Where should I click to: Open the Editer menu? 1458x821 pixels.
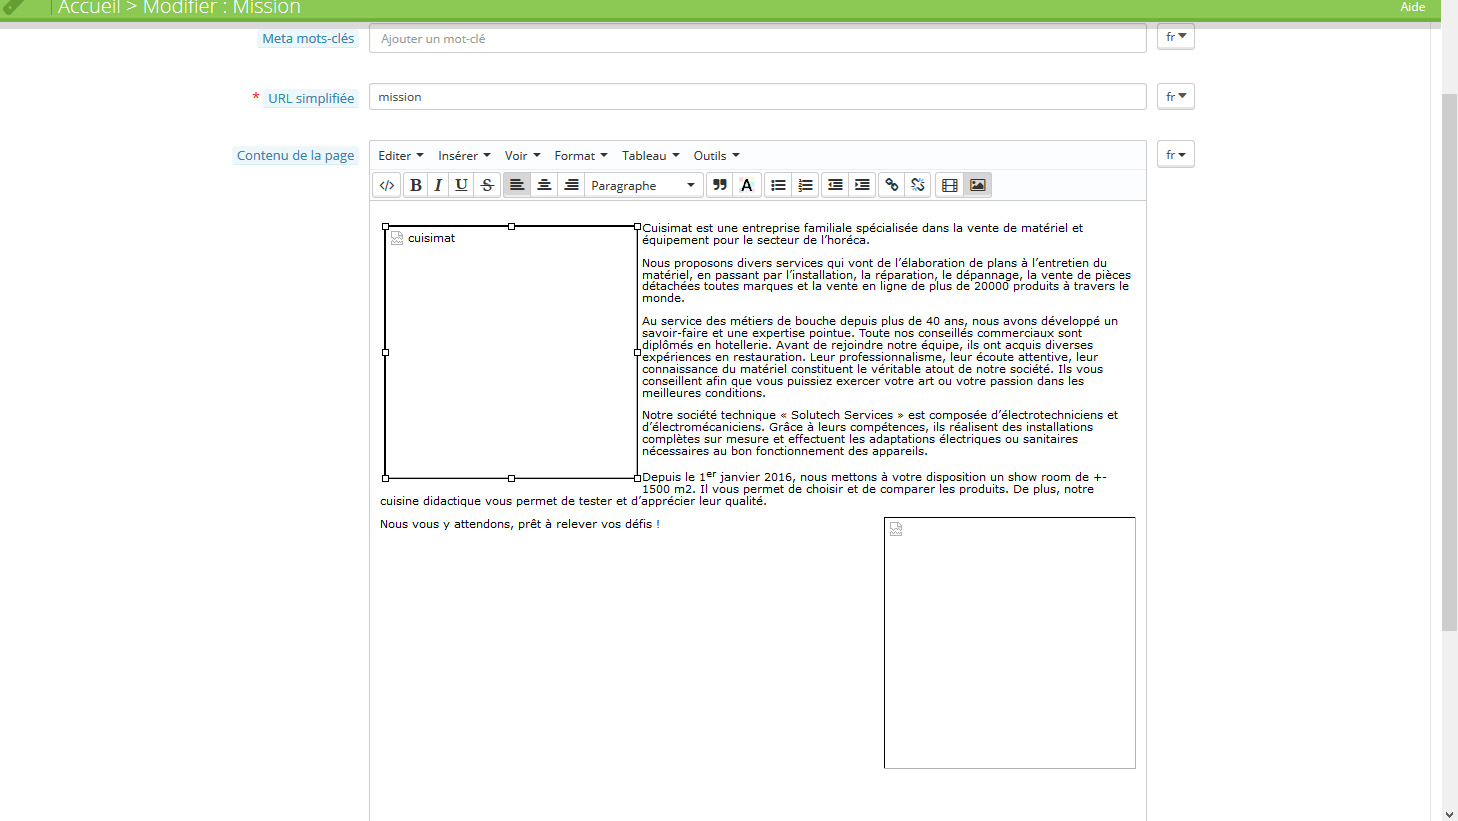pos(400,155)
